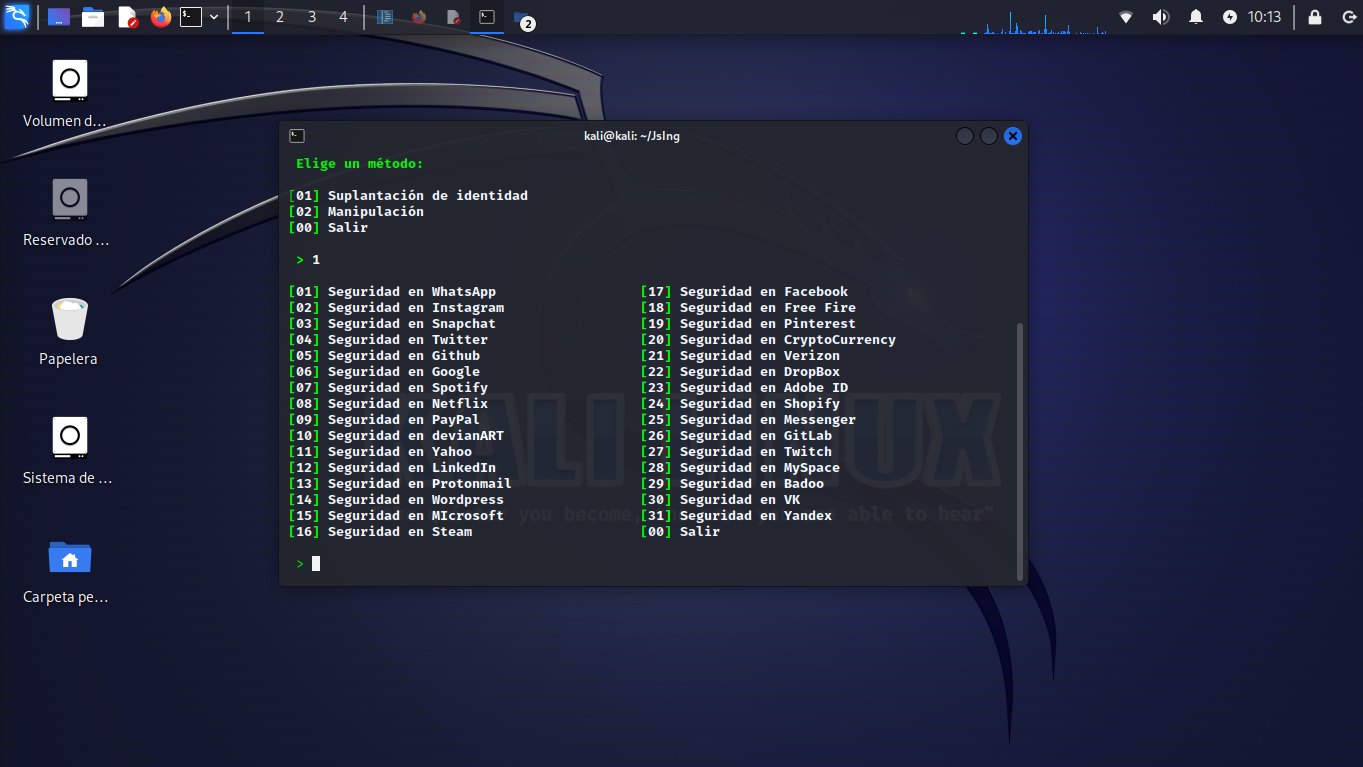Screen dimensions: 1363x767
Task: Click 'Seguridad en Yahoo' entry
Action: 400,452
